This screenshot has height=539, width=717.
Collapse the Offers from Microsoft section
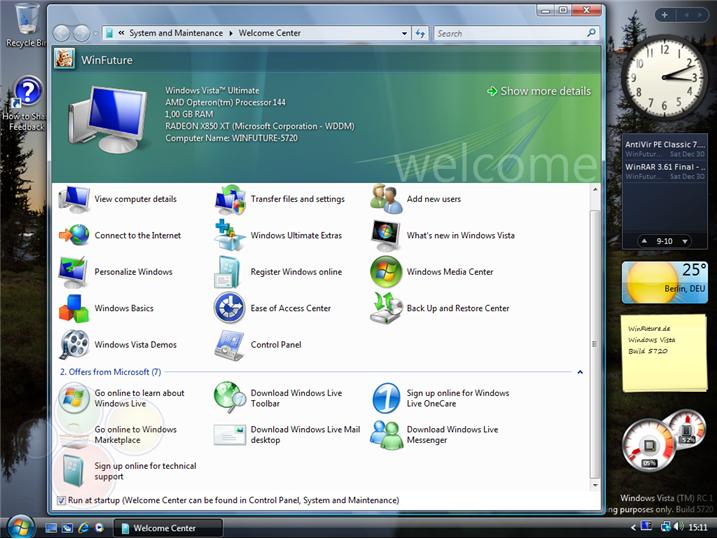(x=579, y=372)
